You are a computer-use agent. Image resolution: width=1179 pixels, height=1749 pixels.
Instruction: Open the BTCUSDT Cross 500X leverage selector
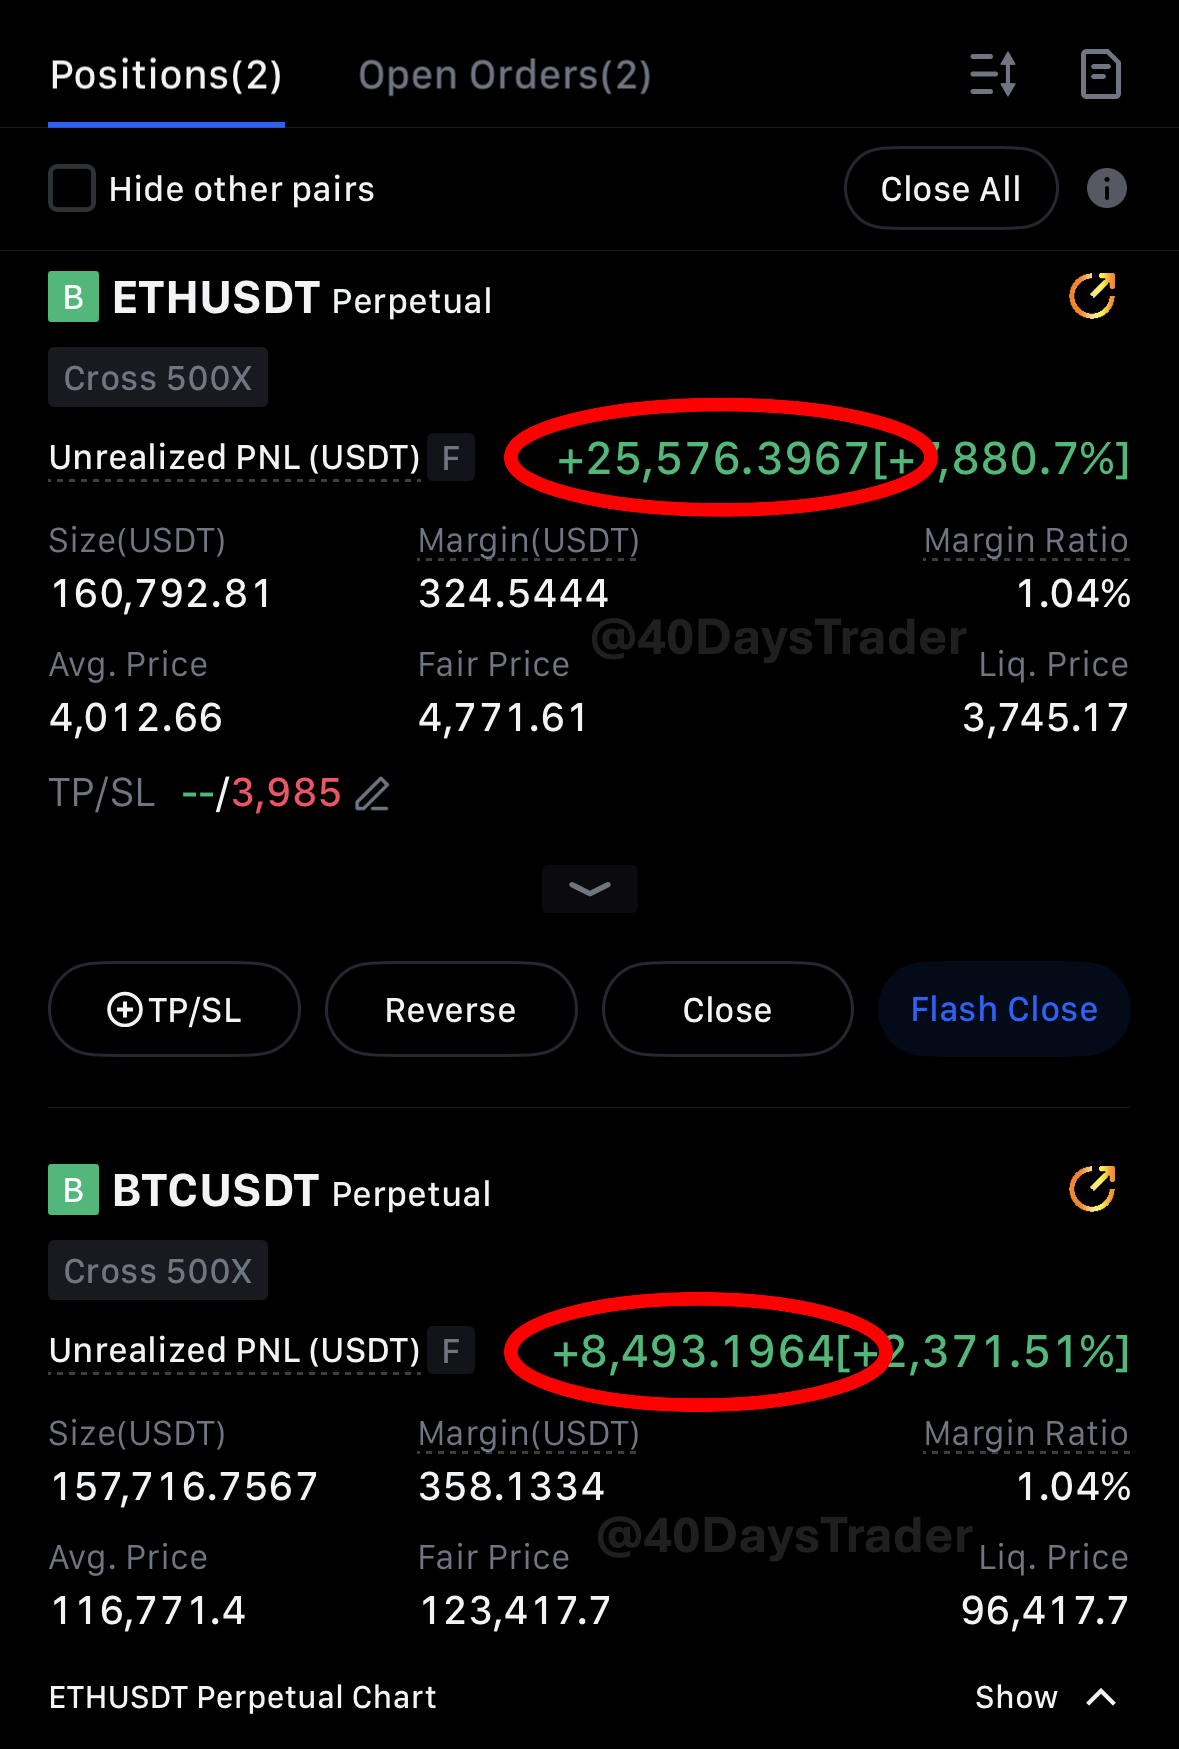pyautogui.click(x=158, y=1271)
